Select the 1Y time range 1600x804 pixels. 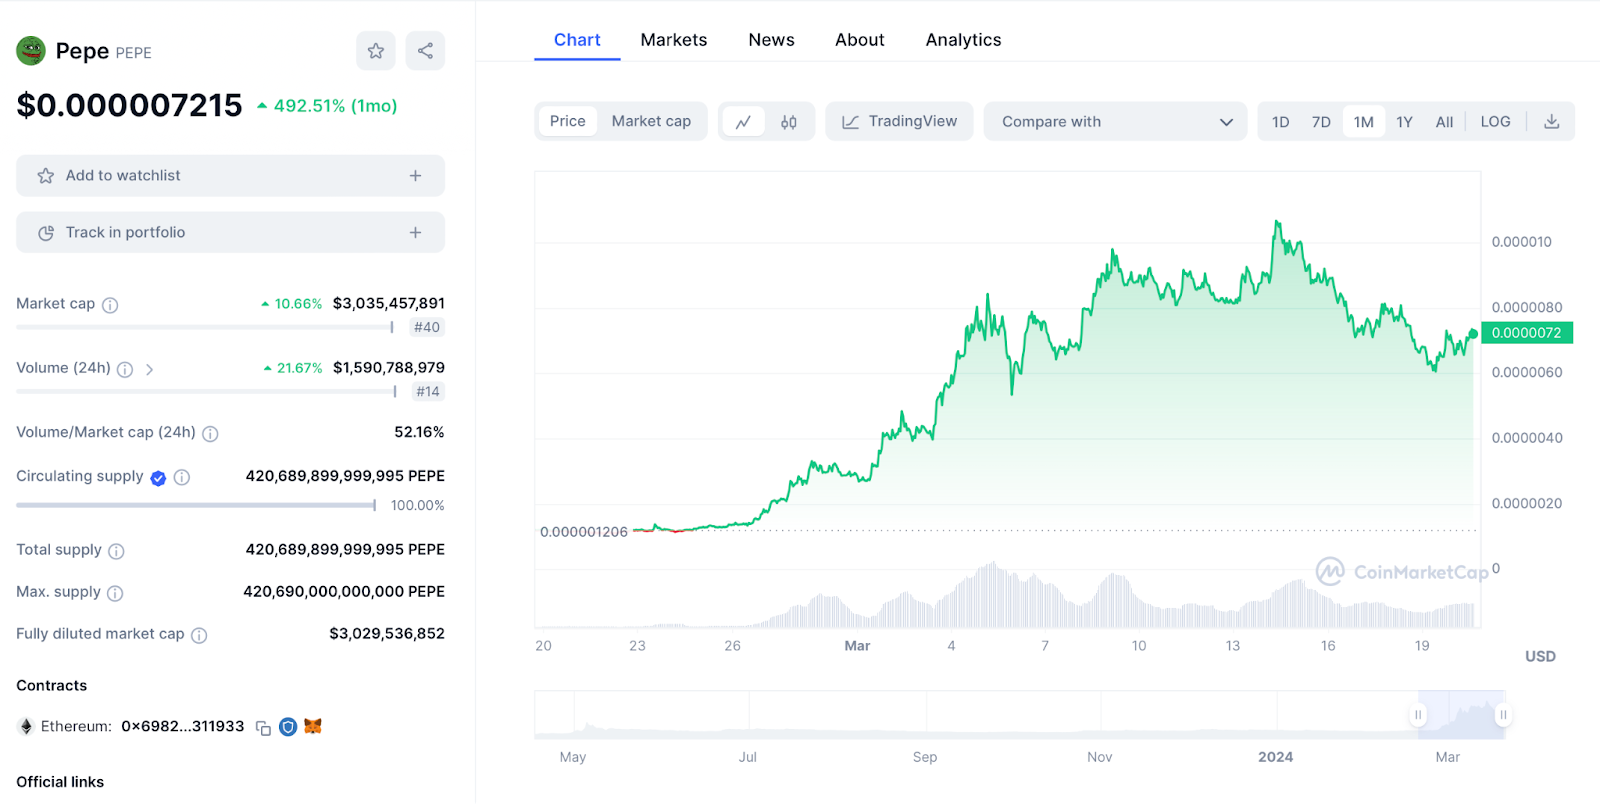coord(1404,122)
